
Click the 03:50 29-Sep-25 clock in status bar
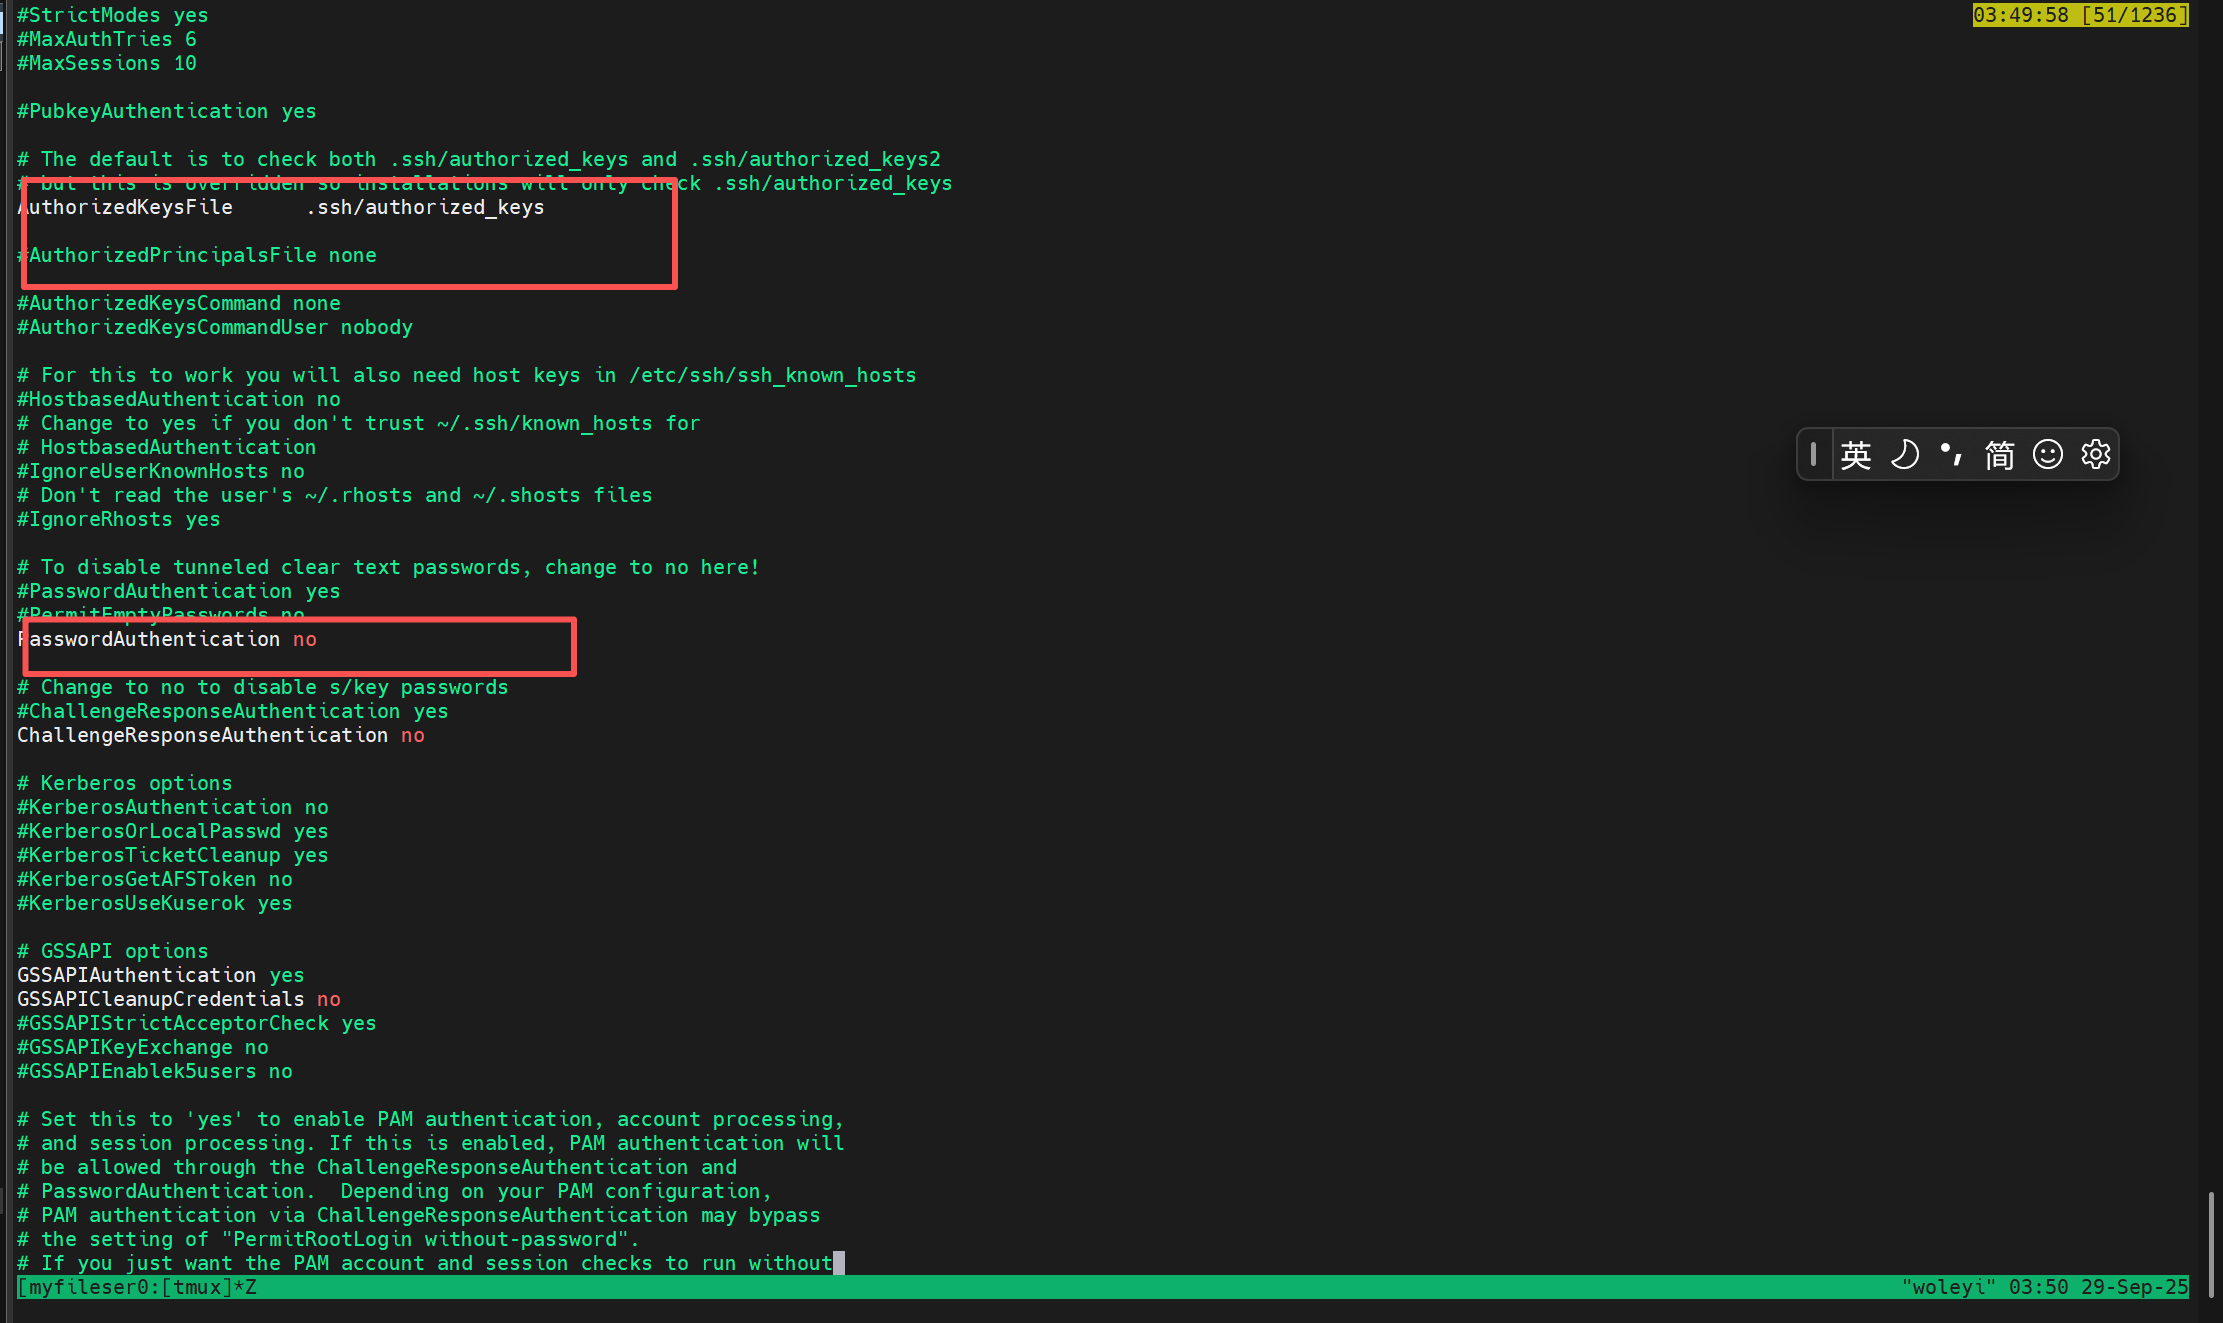click(x=2098, y=1287)
